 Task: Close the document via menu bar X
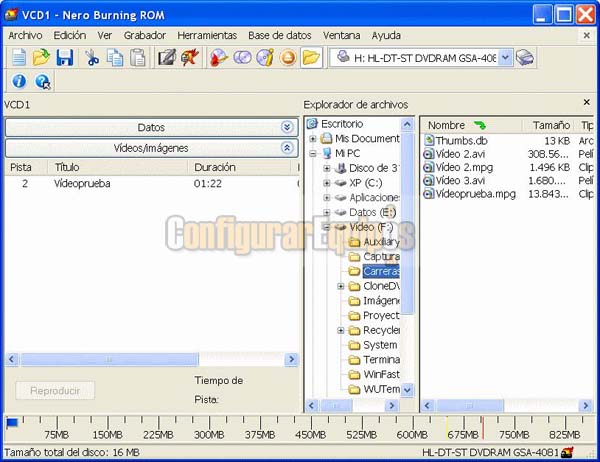click(587, 35)
